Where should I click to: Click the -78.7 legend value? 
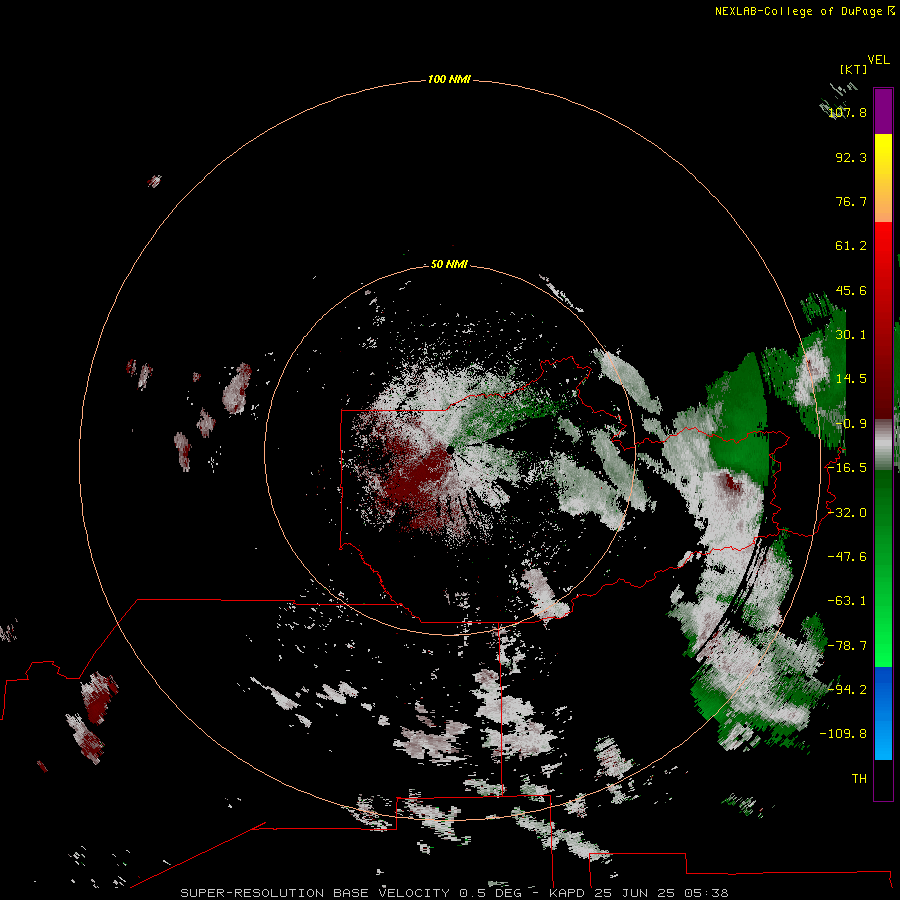[848, 646]
